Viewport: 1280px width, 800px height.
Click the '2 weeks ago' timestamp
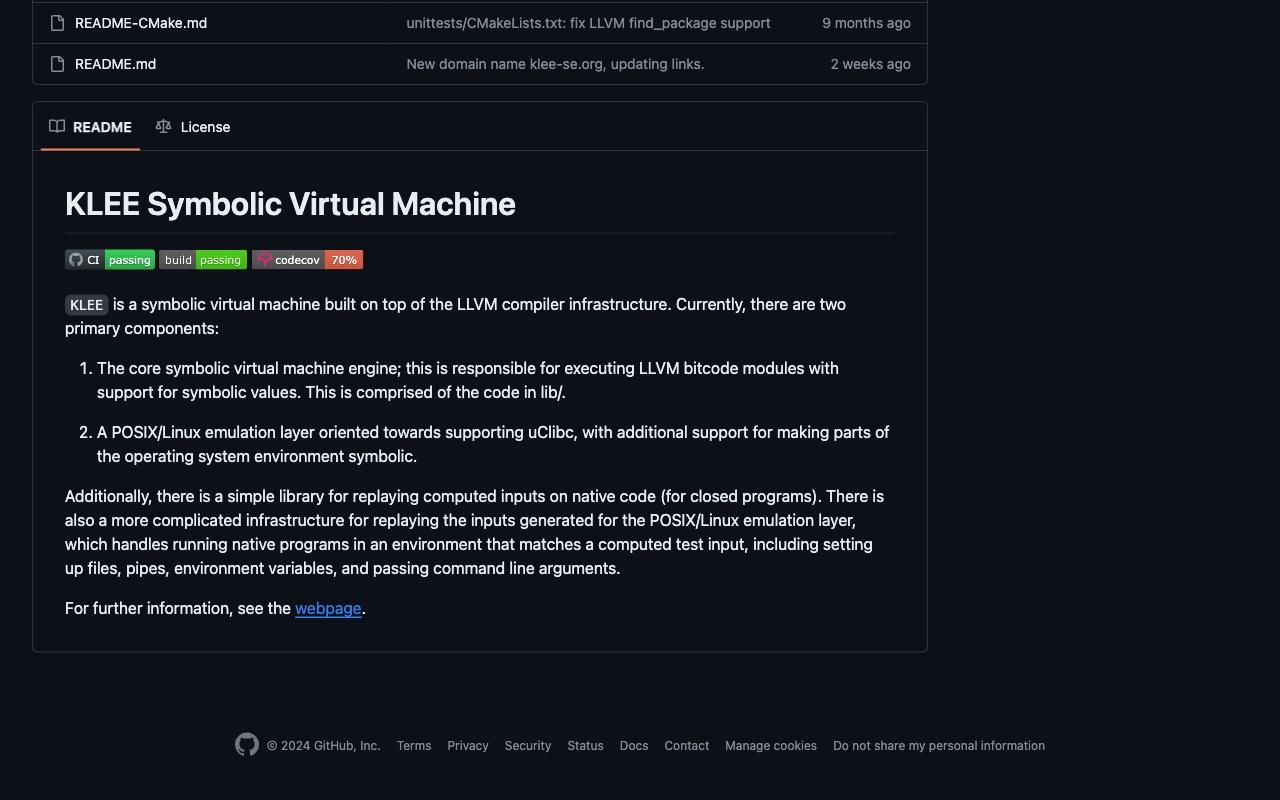(870, 64)
